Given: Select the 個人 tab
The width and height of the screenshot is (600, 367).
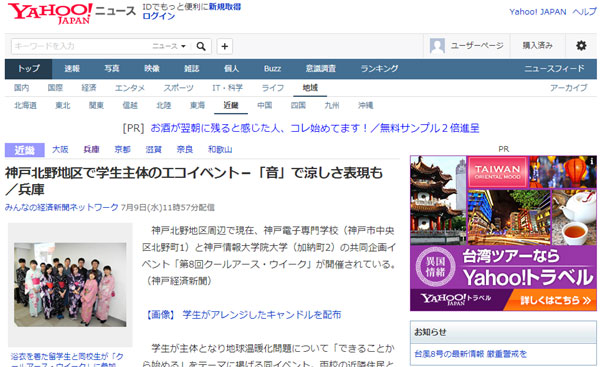Looking at the screenshot, I should tap(231, 69).
